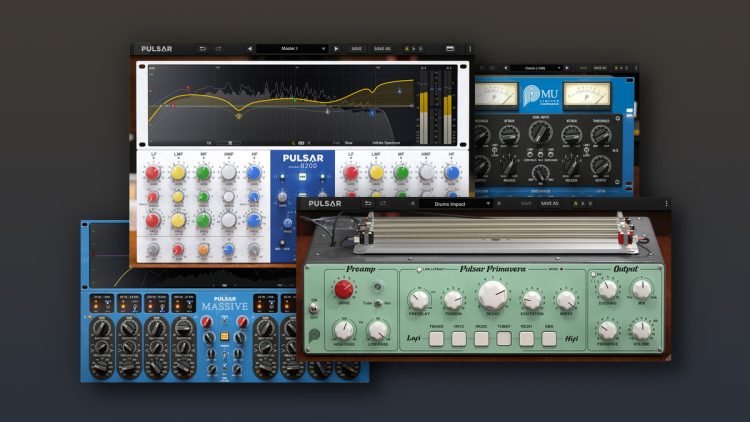Select the green EQ node on the curve
Image resolution: width=750 pixels, height=422 pixels.
point(295,100)
